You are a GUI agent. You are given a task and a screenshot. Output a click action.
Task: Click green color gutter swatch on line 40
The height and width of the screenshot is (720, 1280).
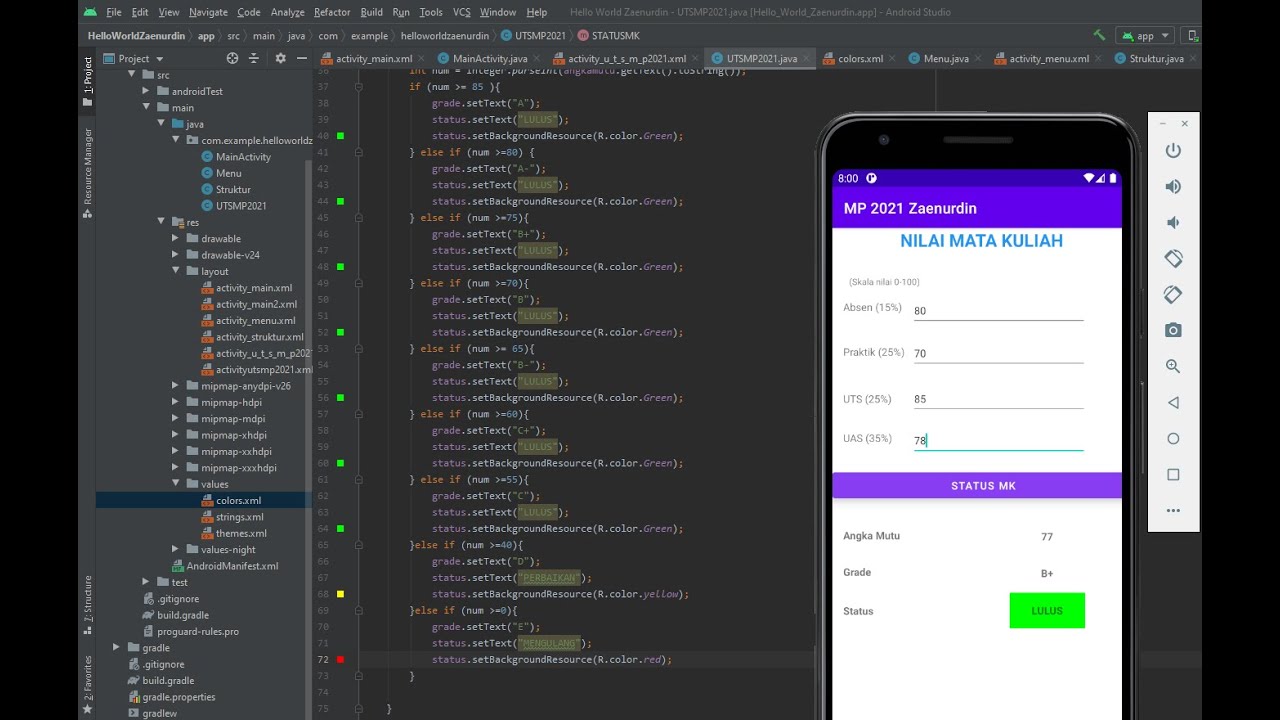click(x=341, y=136)
